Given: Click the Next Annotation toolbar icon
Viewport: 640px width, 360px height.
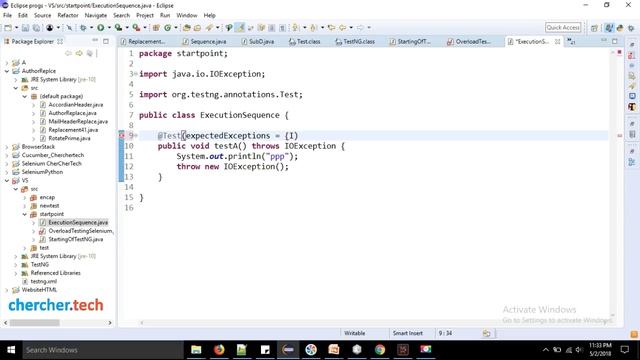Looking at the screenshot, I should tap(296, 28).
